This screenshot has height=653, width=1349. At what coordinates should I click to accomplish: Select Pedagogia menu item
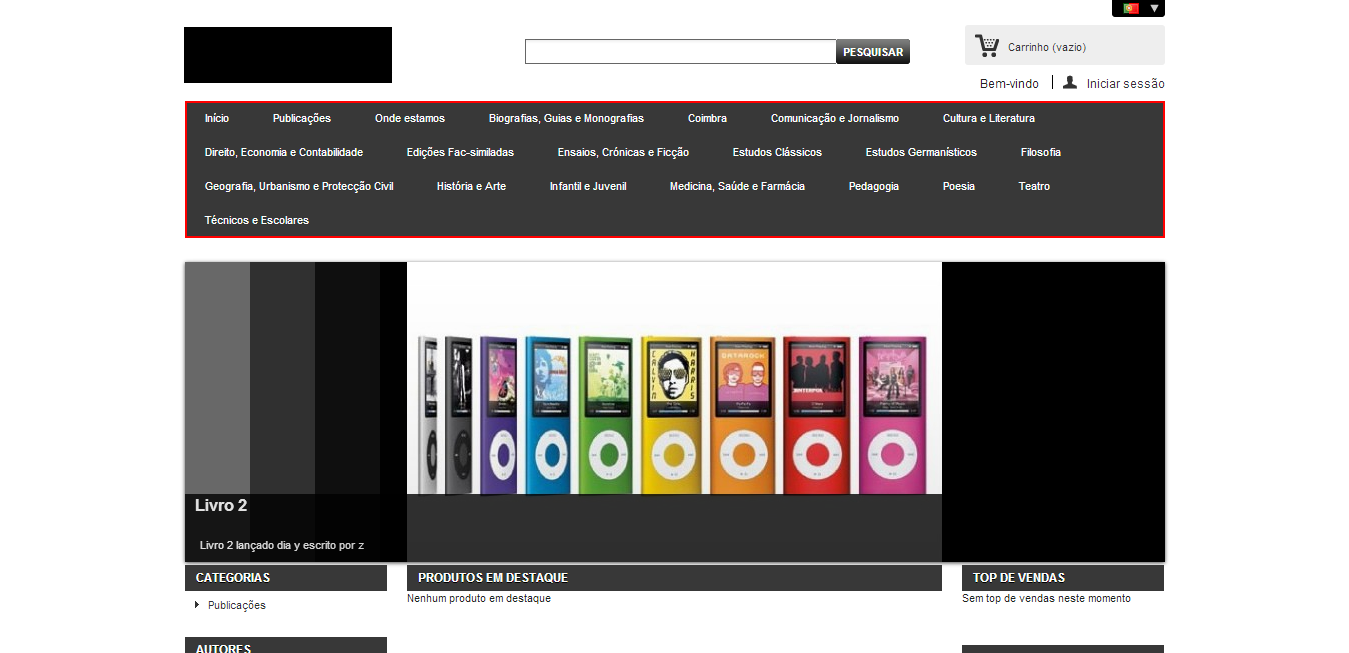tap(874, 186)
